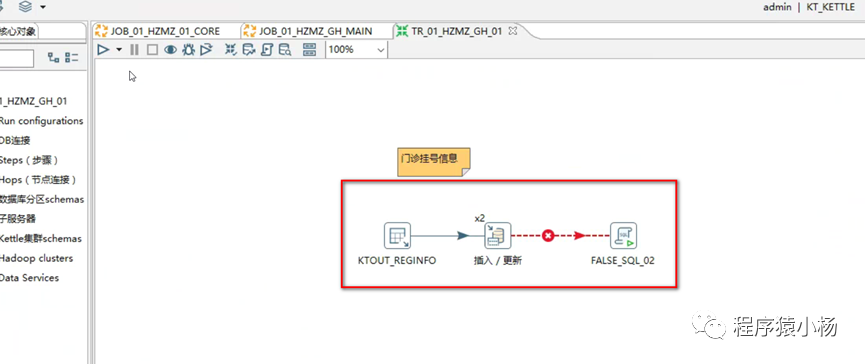Select the TR_01_HZMZ_GH_01 tab
The height and width of the screenshot is (364, 865).
click(456, 31)
